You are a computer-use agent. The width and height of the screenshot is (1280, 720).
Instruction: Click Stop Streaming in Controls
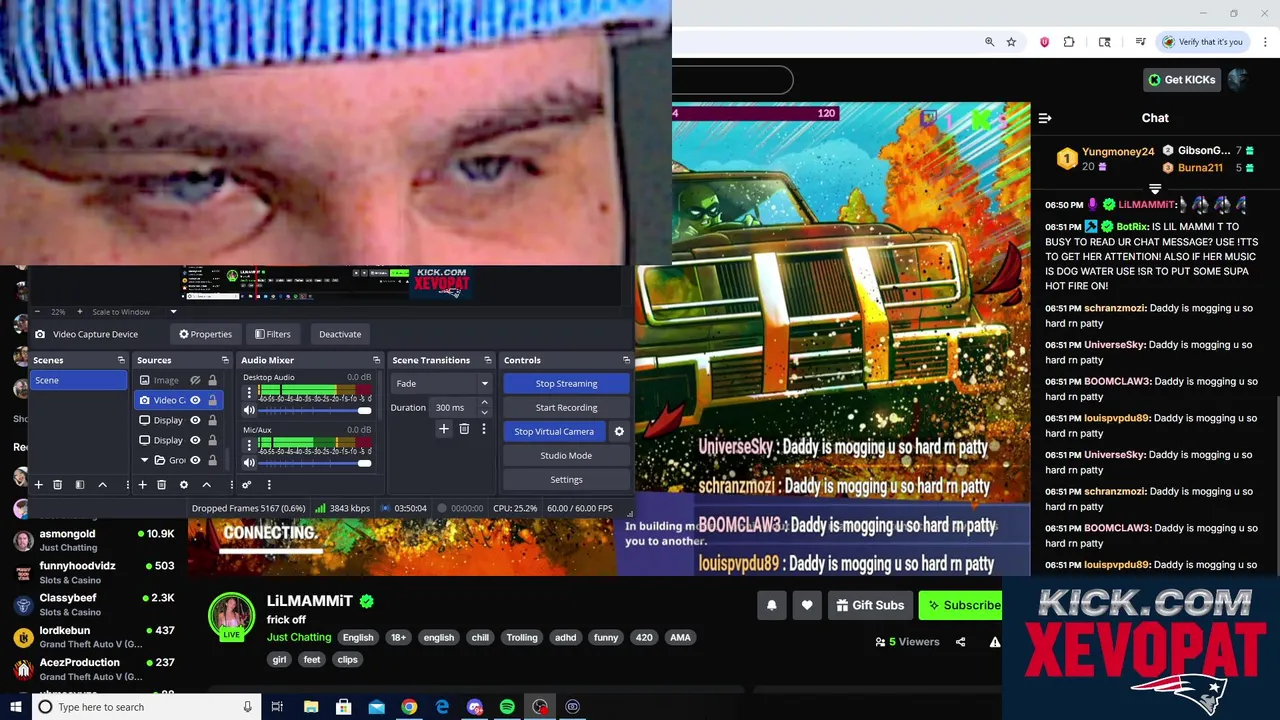pos(566,383)
